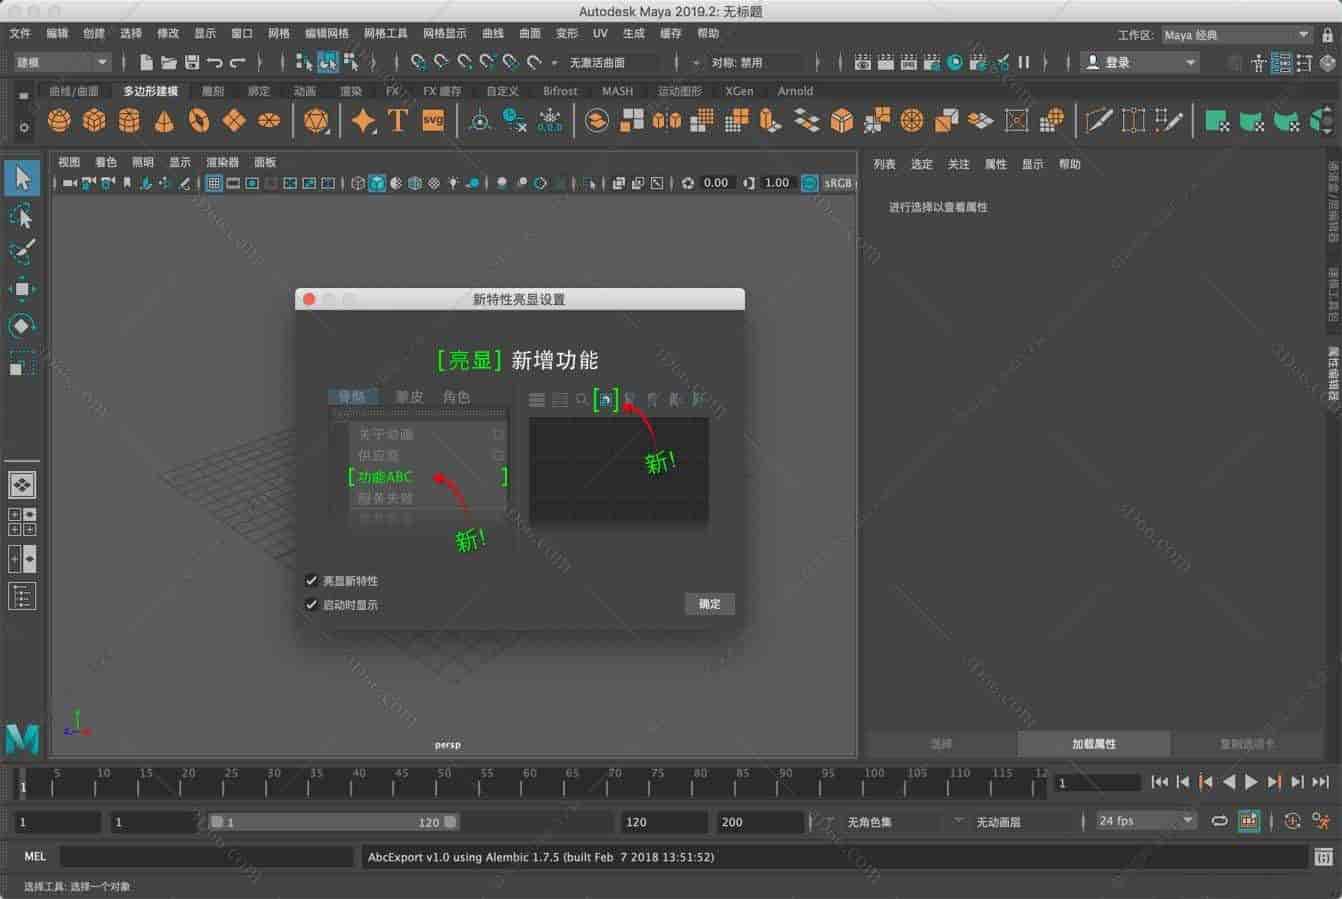This screenshot has width=1342, height=899.
Task: Uncheck the 启动时显示 checkbox in the dialog
Action: [312, 604]
